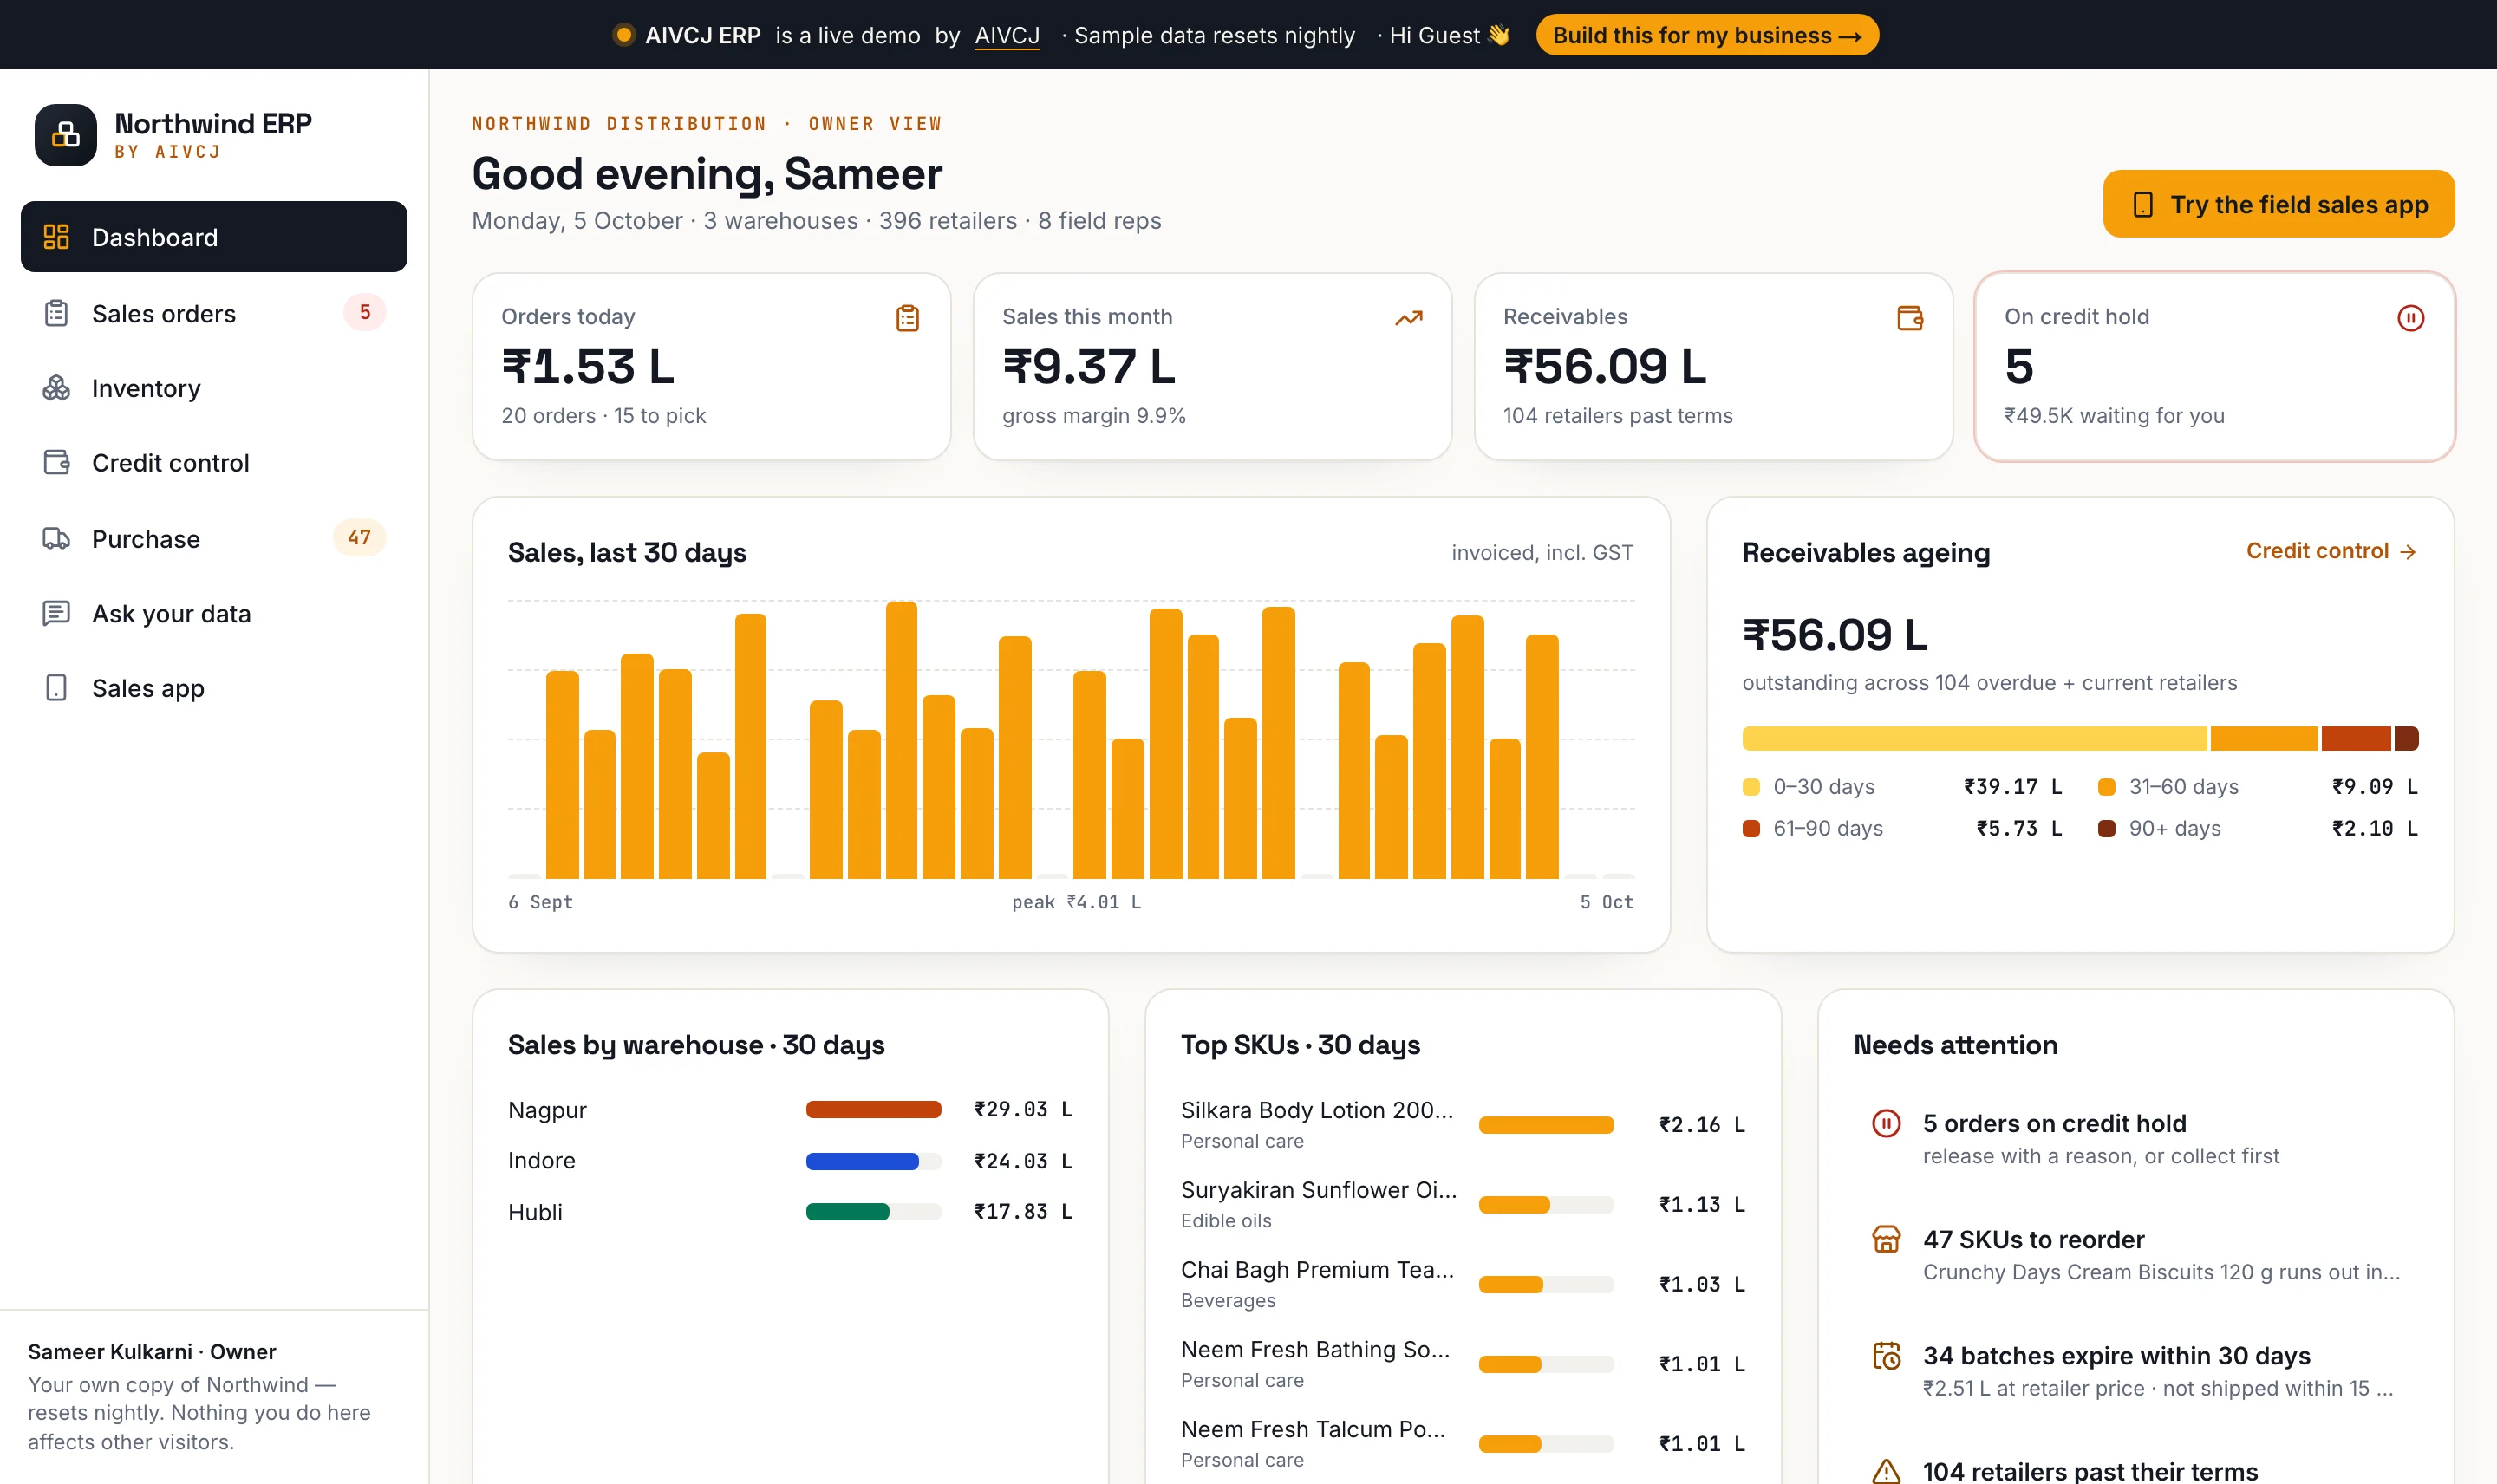The width and height of the screenshot is (2497, 1484).
Task: Click the 31–60 days legend swatch
Action: click(2106, 787)
